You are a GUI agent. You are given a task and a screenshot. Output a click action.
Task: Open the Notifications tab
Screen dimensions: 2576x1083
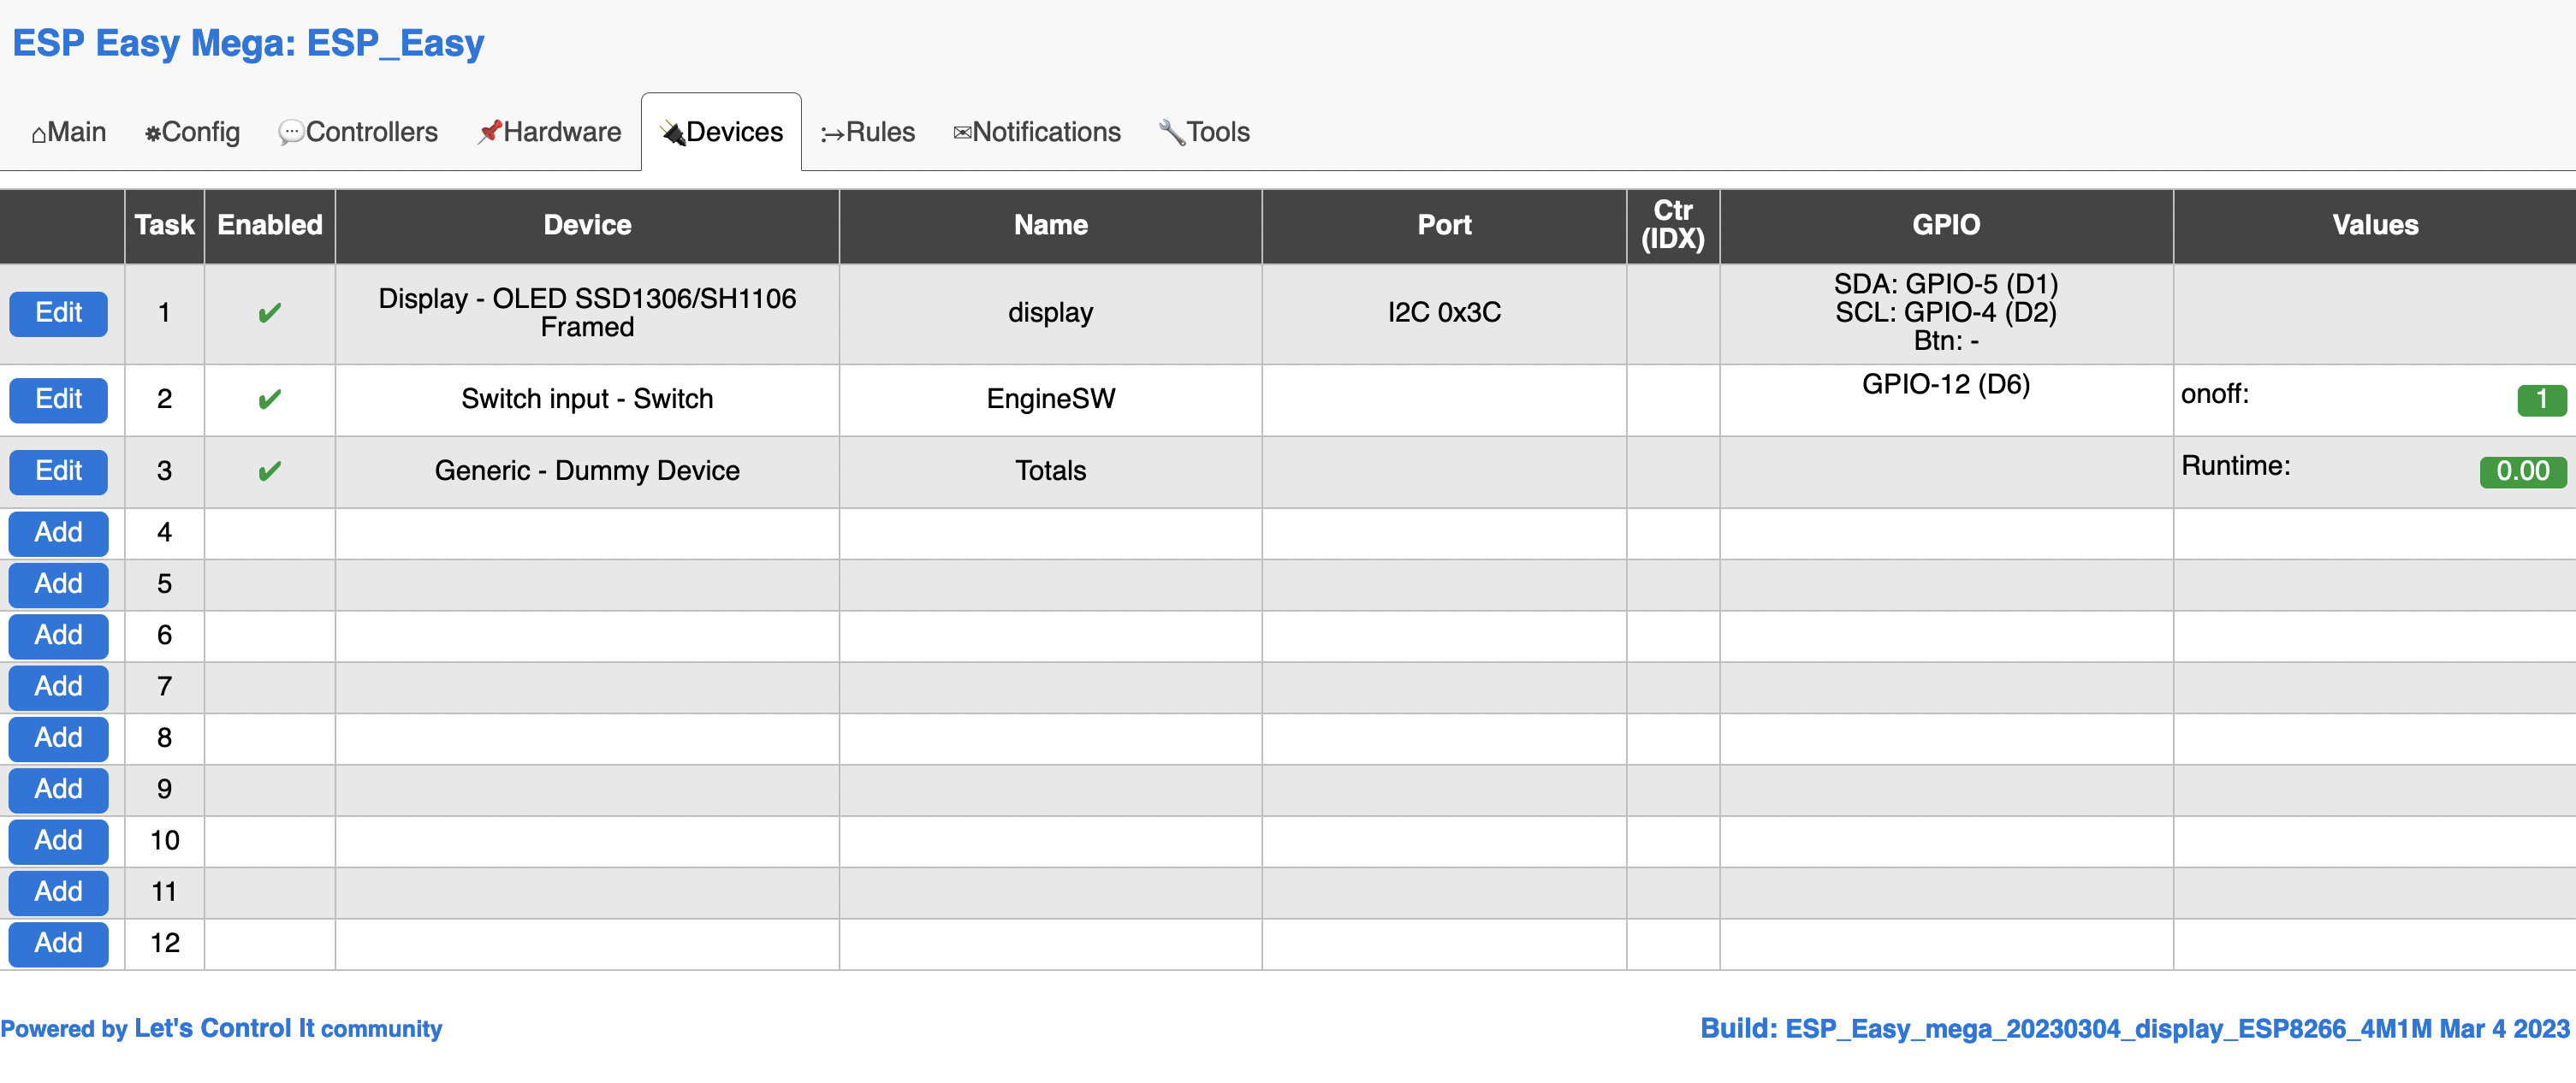point(1037,132)
